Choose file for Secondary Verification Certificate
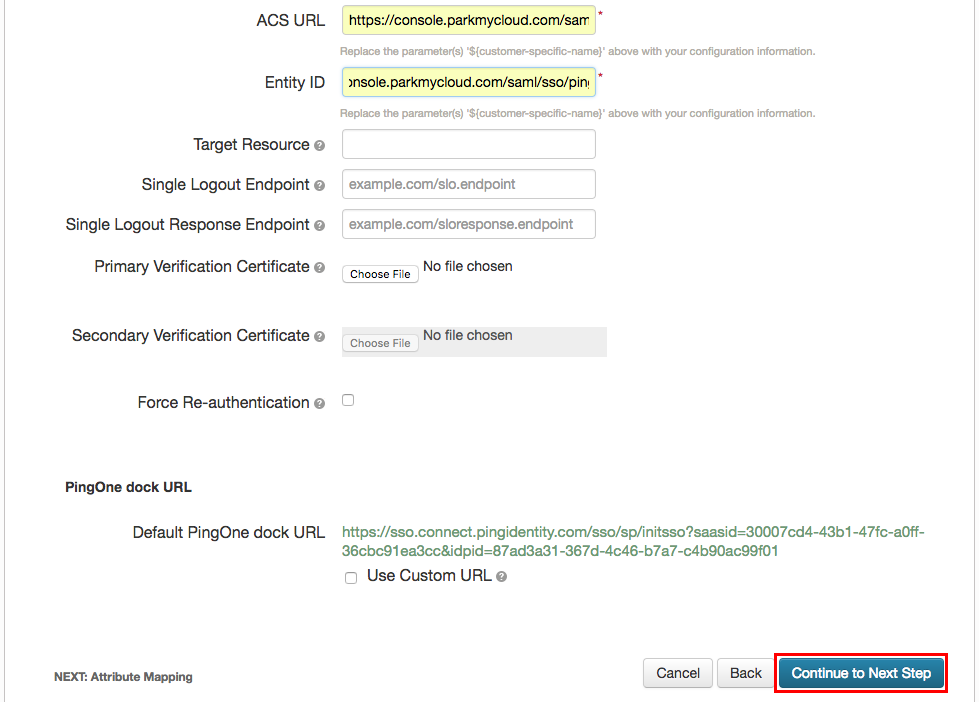 click(380, 343)
